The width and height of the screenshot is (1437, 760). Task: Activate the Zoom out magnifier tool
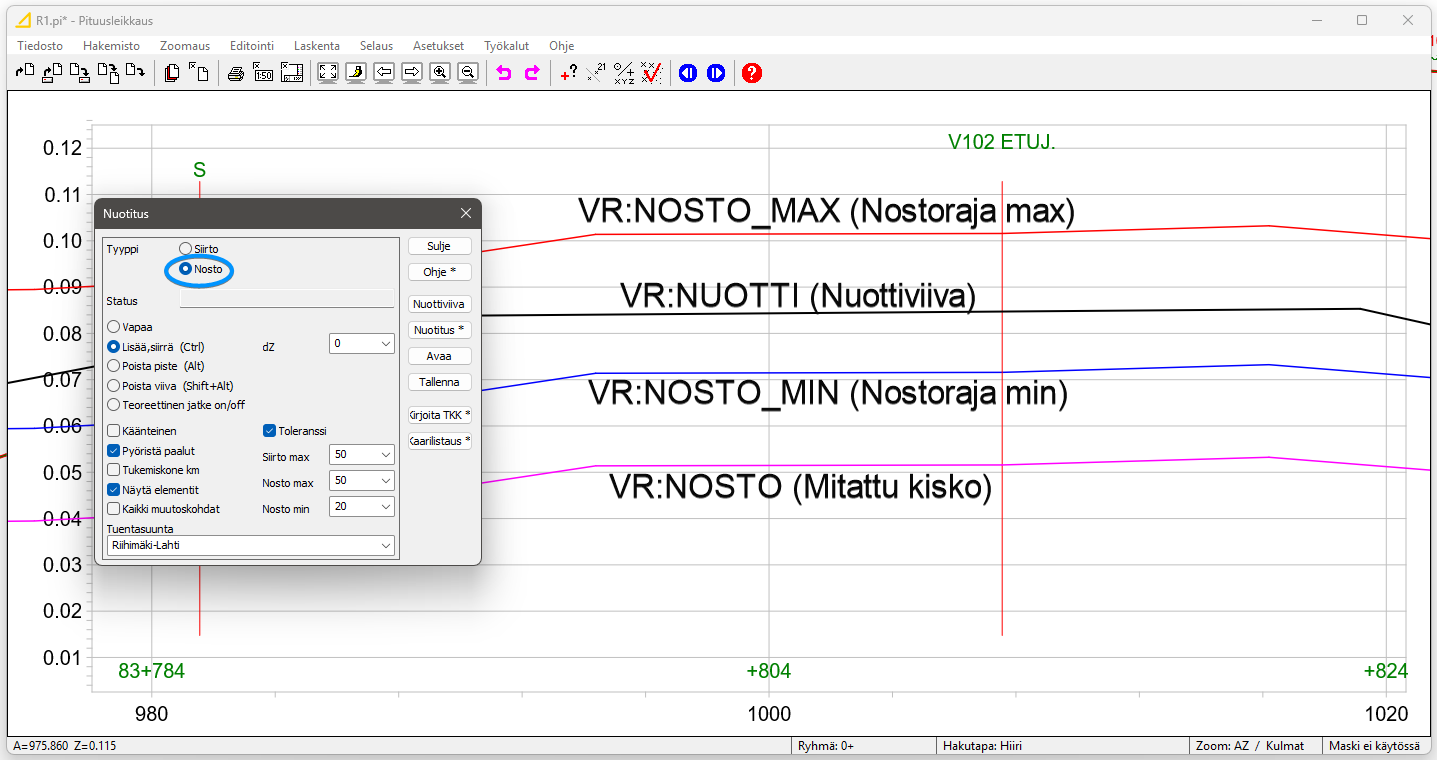point(468,72)
